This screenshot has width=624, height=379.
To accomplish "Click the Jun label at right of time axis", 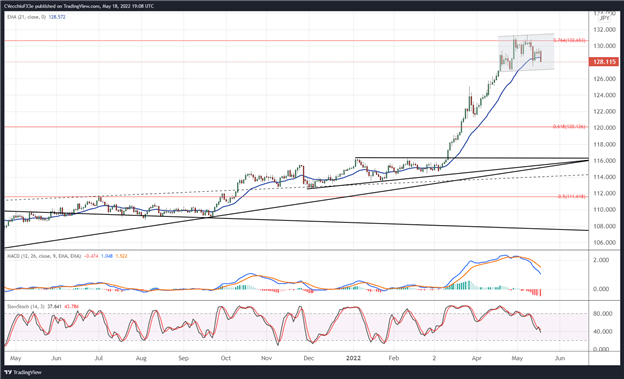I will [x=560, y=358].
